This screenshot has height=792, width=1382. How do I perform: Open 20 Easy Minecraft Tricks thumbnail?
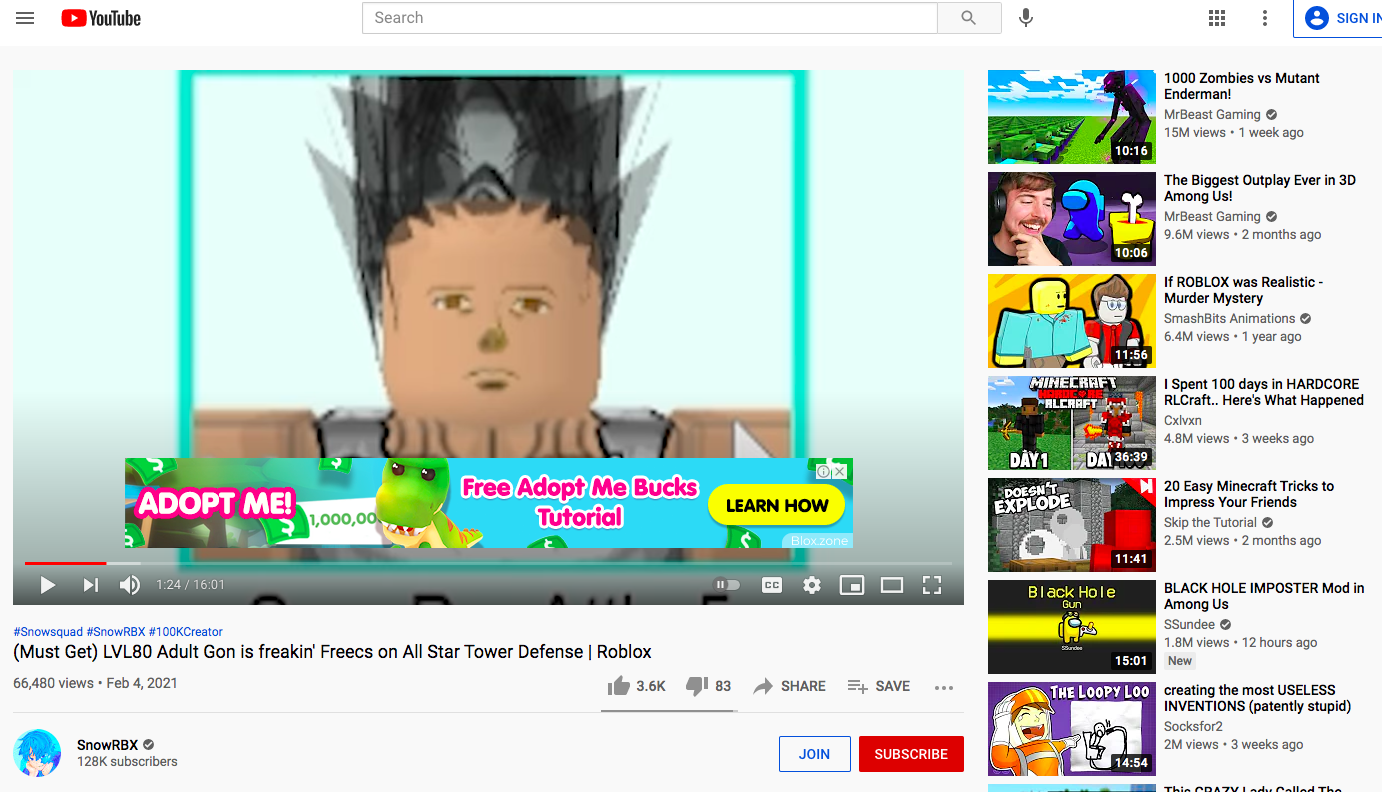[x=1072, y=525]
